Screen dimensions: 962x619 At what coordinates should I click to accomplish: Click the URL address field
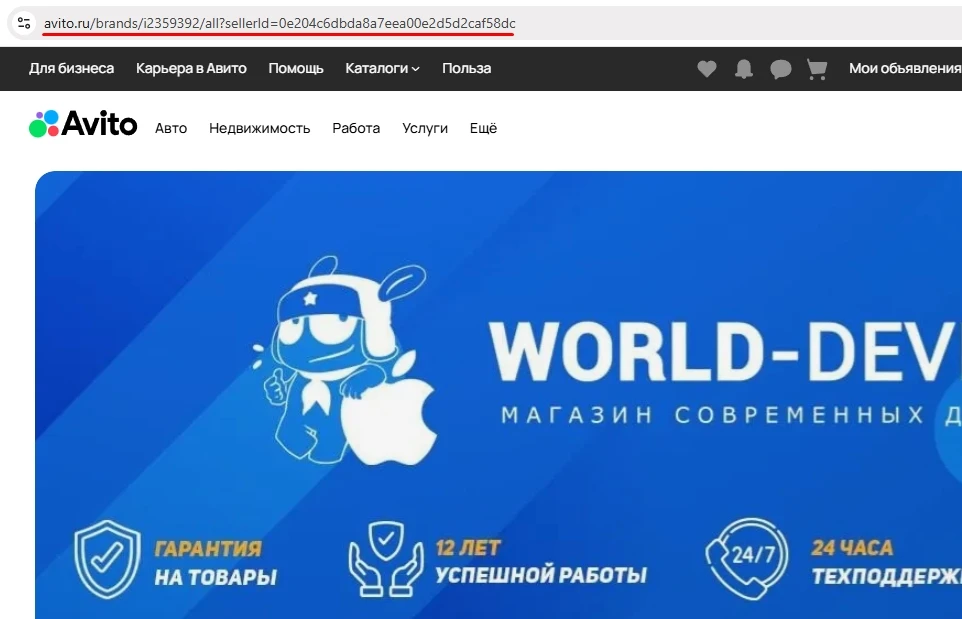tap(280, 22)
